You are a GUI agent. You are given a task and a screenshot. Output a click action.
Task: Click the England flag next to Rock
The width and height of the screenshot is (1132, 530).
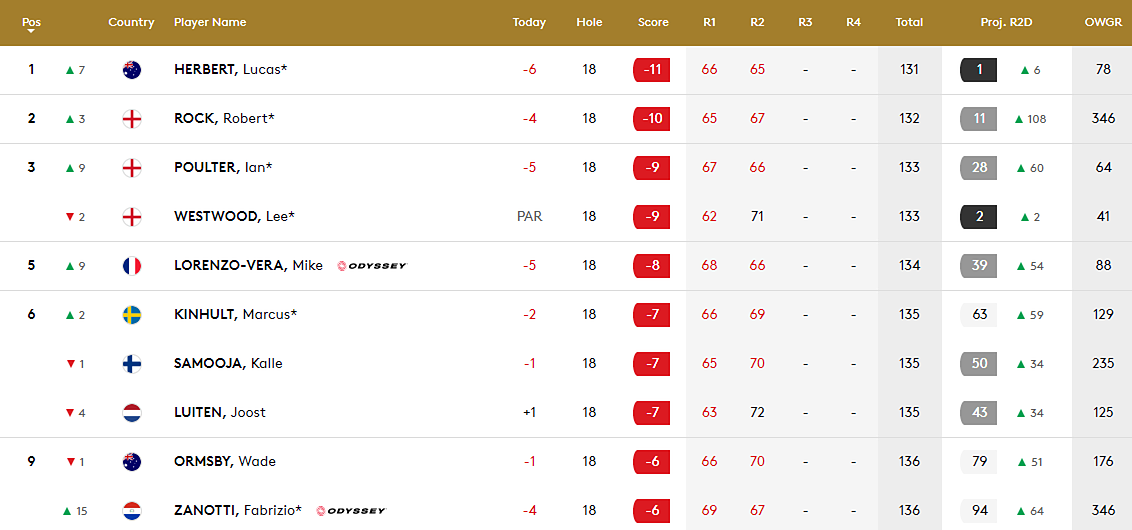point(131,119)
